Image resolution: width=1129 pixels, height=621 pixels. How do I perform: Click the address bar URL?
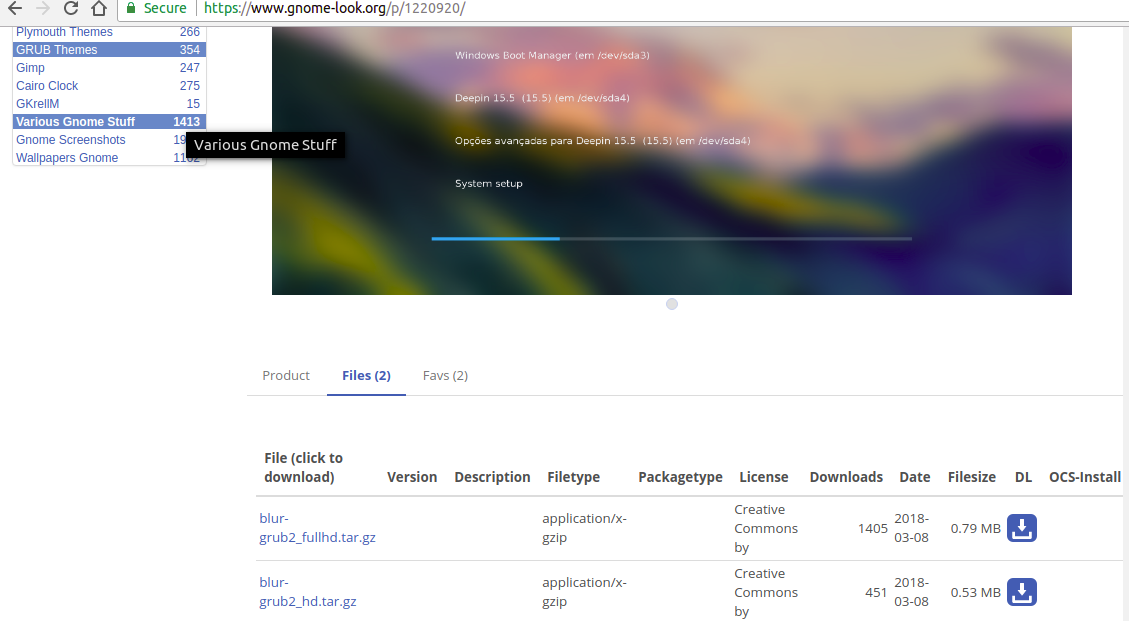coord(335,9)
